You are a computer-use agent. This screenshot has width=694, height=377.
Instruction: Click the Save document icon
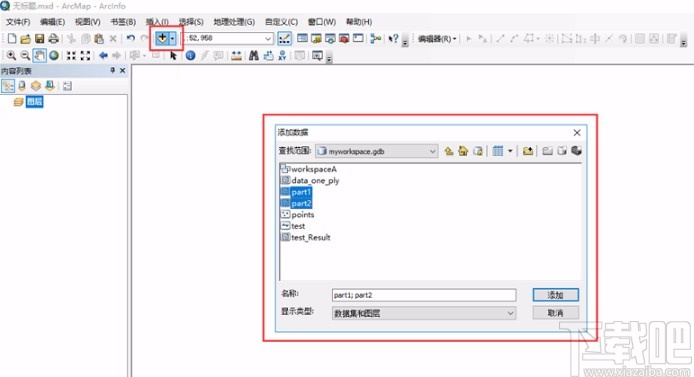coord(39,38)
